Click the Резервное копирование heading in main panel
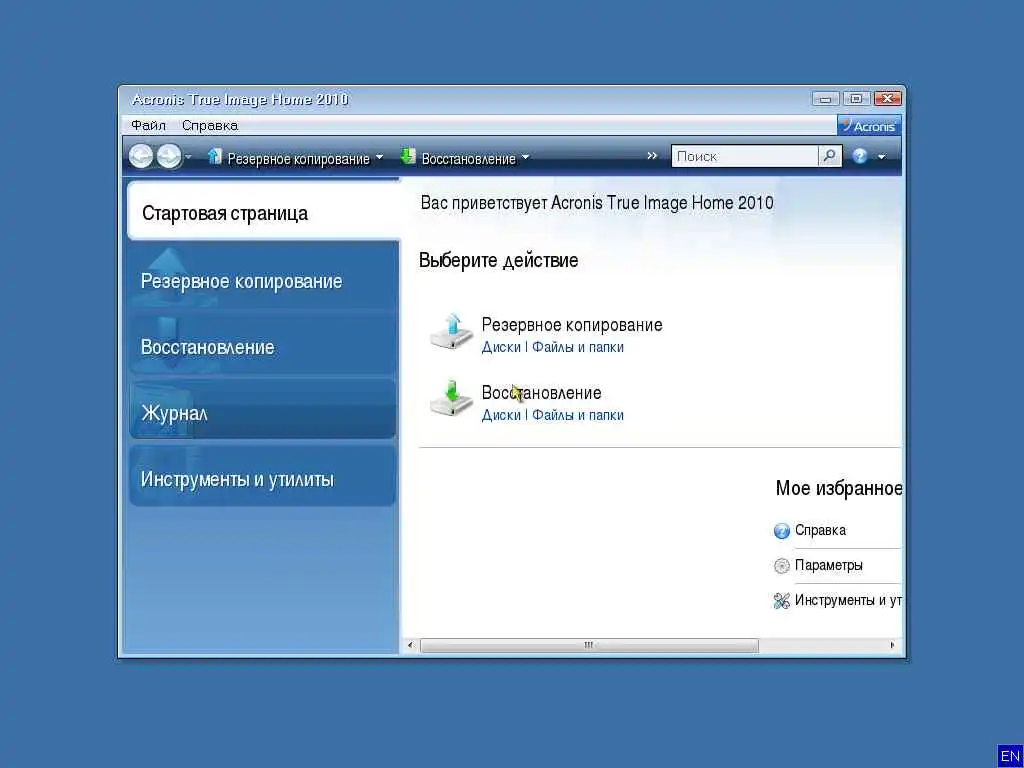 tap(572, 325)
